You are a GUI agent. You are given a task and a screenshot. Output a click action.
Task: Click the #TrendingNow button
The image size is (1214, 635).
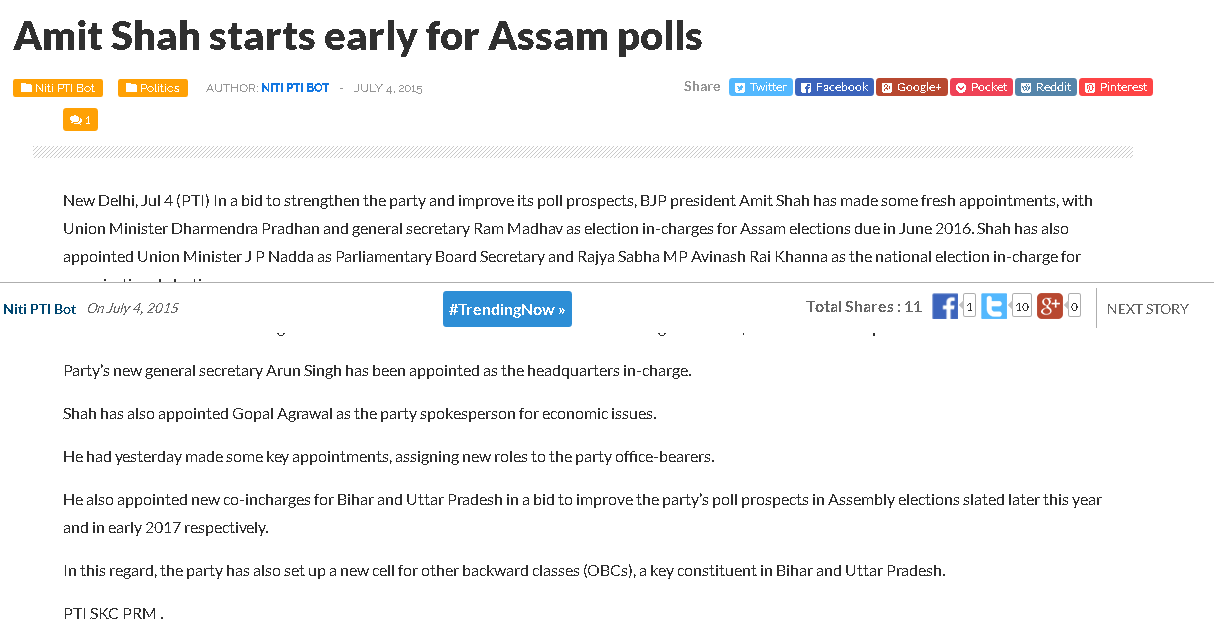(507, 309)
